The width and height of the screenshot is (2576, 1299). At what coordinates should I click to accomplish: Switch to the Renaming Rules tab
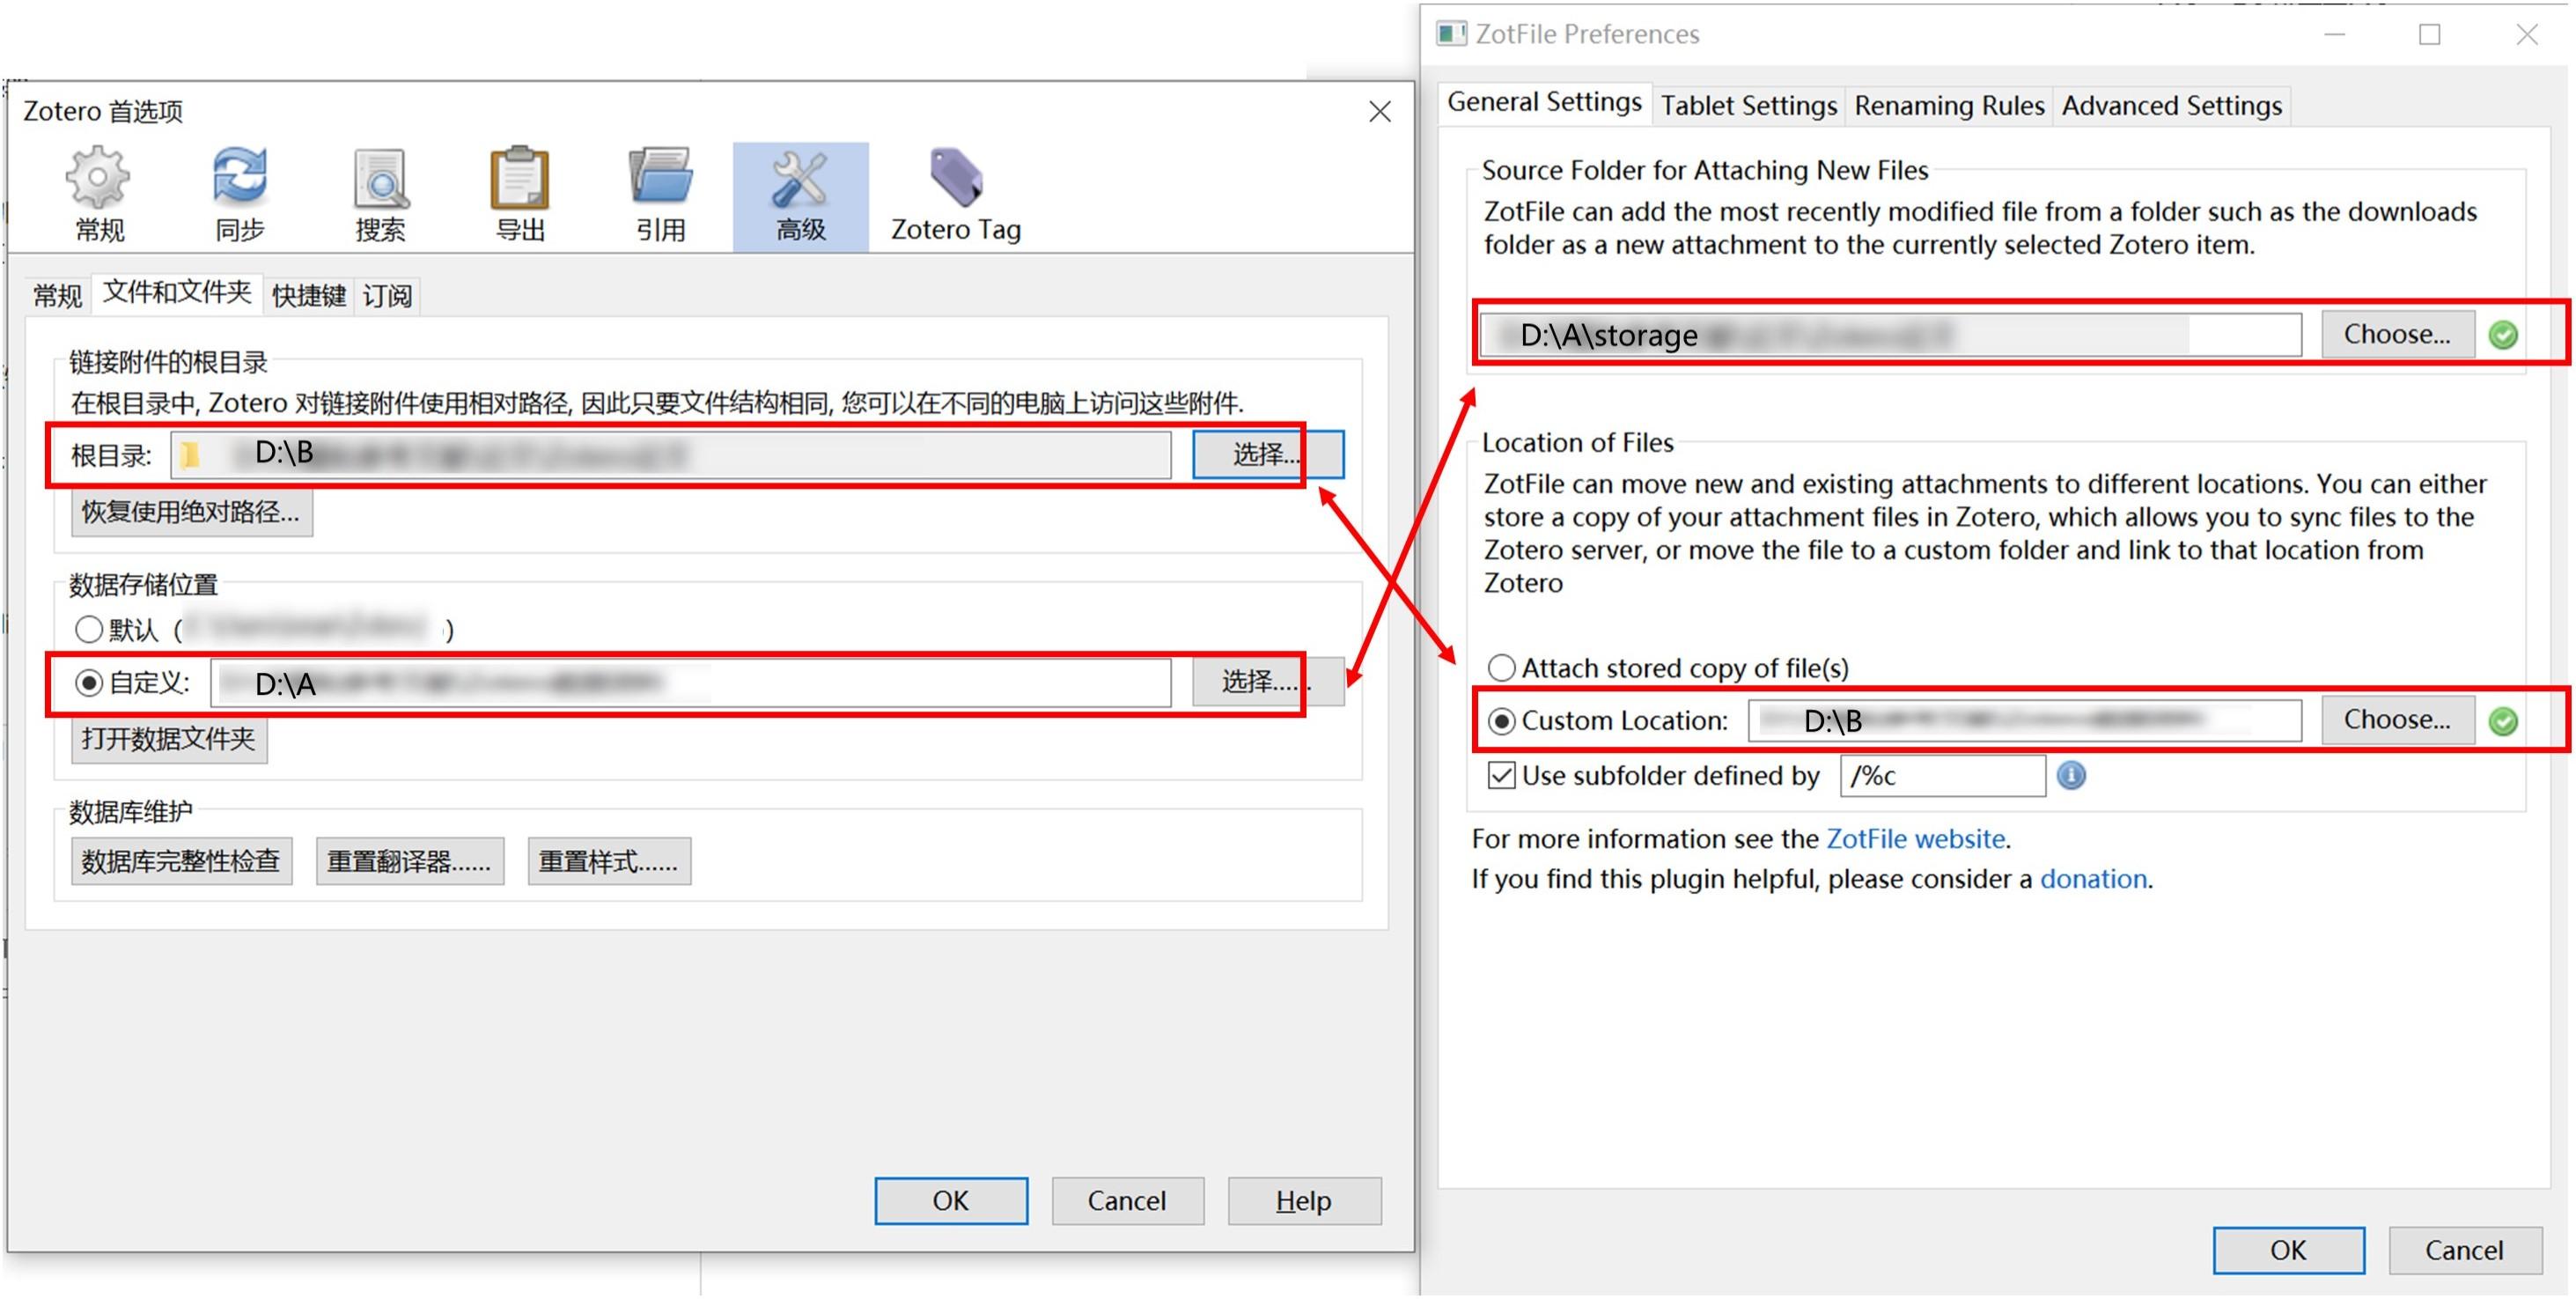(1948, 105)
